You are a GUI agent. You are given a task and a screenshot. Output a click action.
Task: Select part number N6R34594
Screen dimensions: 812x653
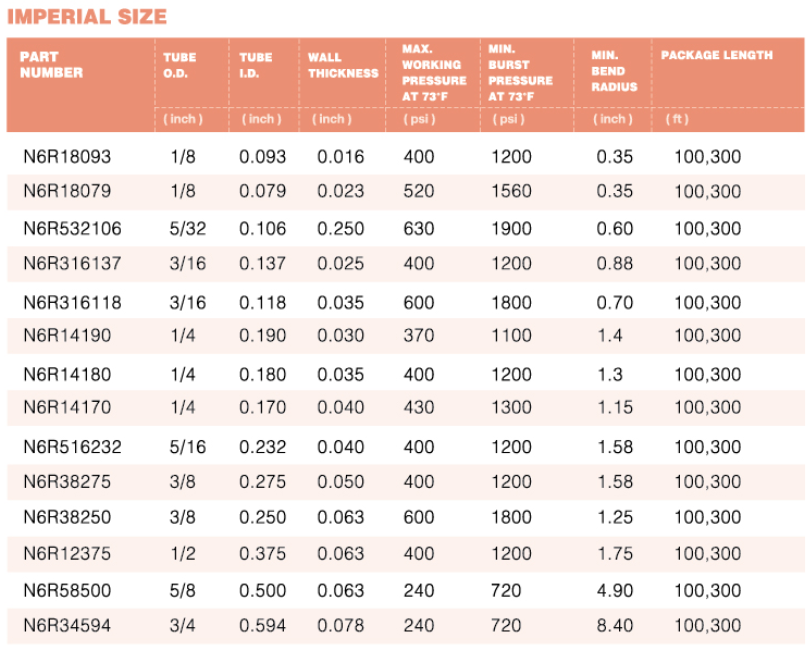67,626
